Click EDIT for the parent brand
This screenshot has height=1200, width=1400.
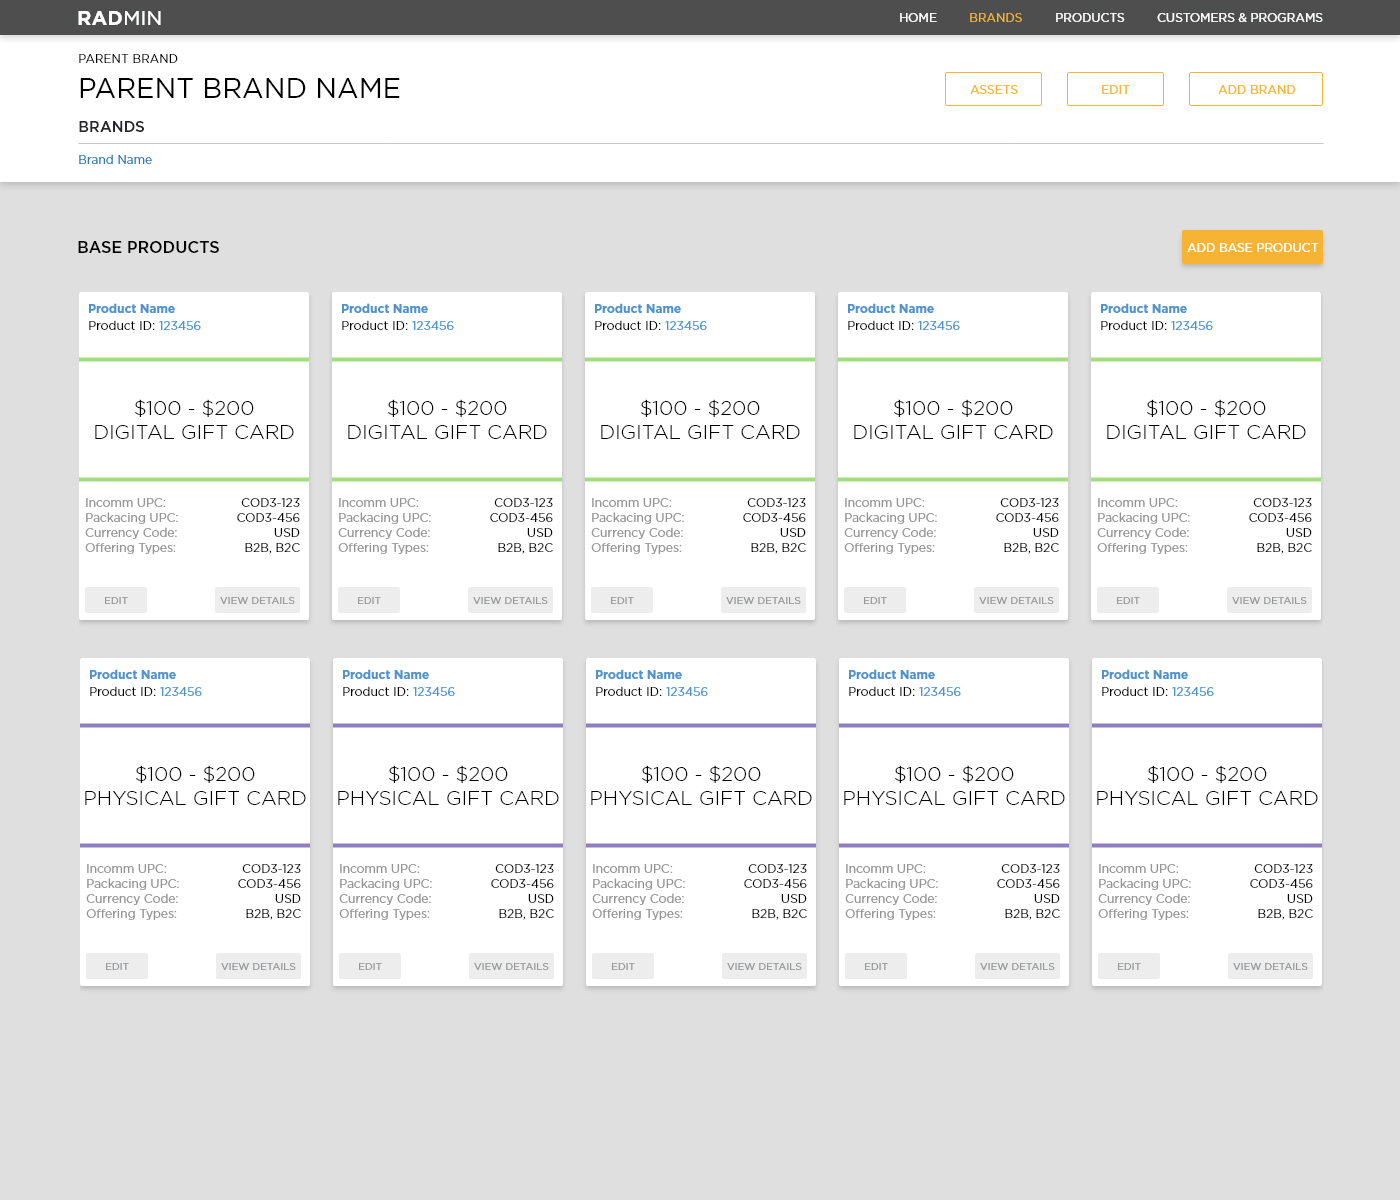pos(1115,89)
